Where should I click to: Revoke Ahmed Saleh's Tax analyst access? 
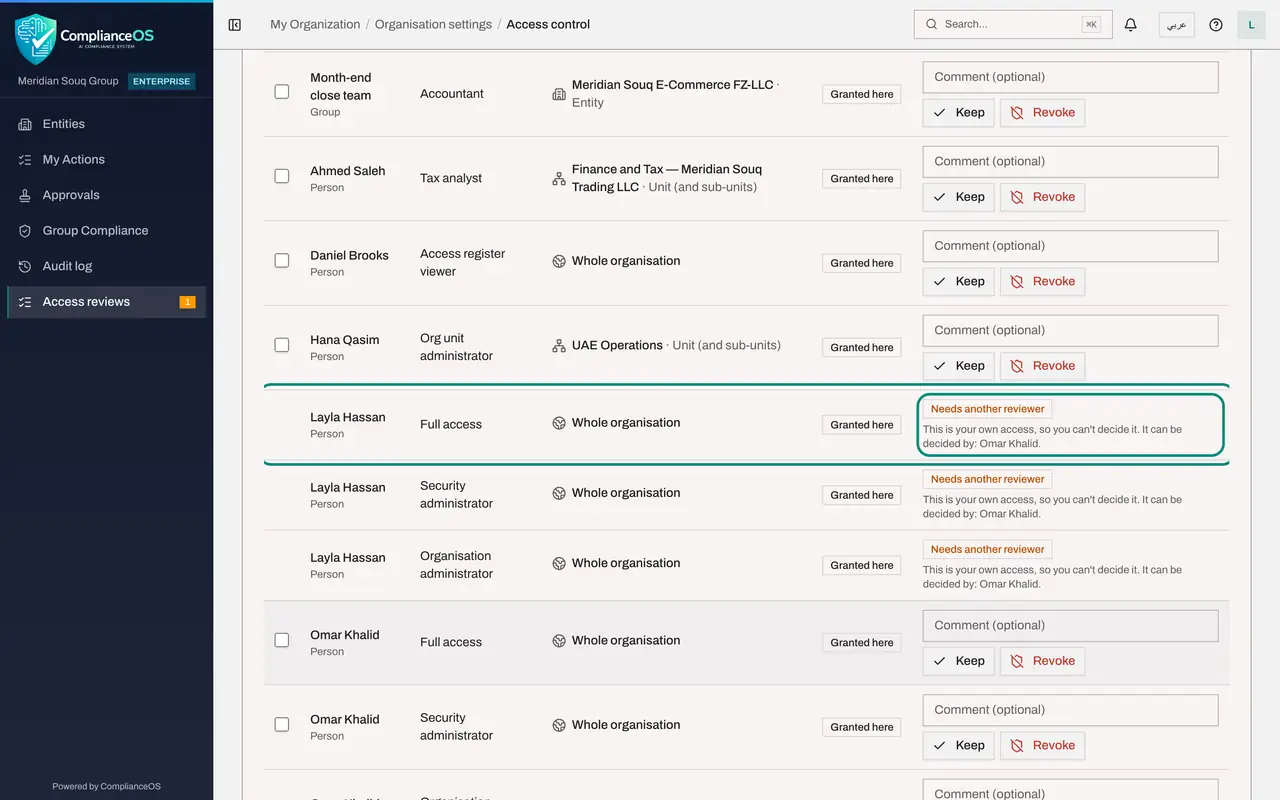[1042, 197]
